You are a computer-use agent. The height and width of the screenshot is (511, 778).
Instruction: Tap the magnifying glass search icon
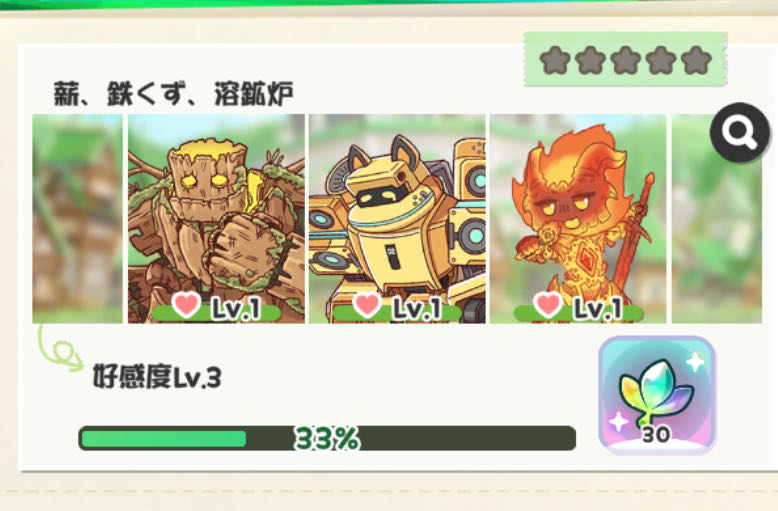pyautogui.click(x=740, y=132)
